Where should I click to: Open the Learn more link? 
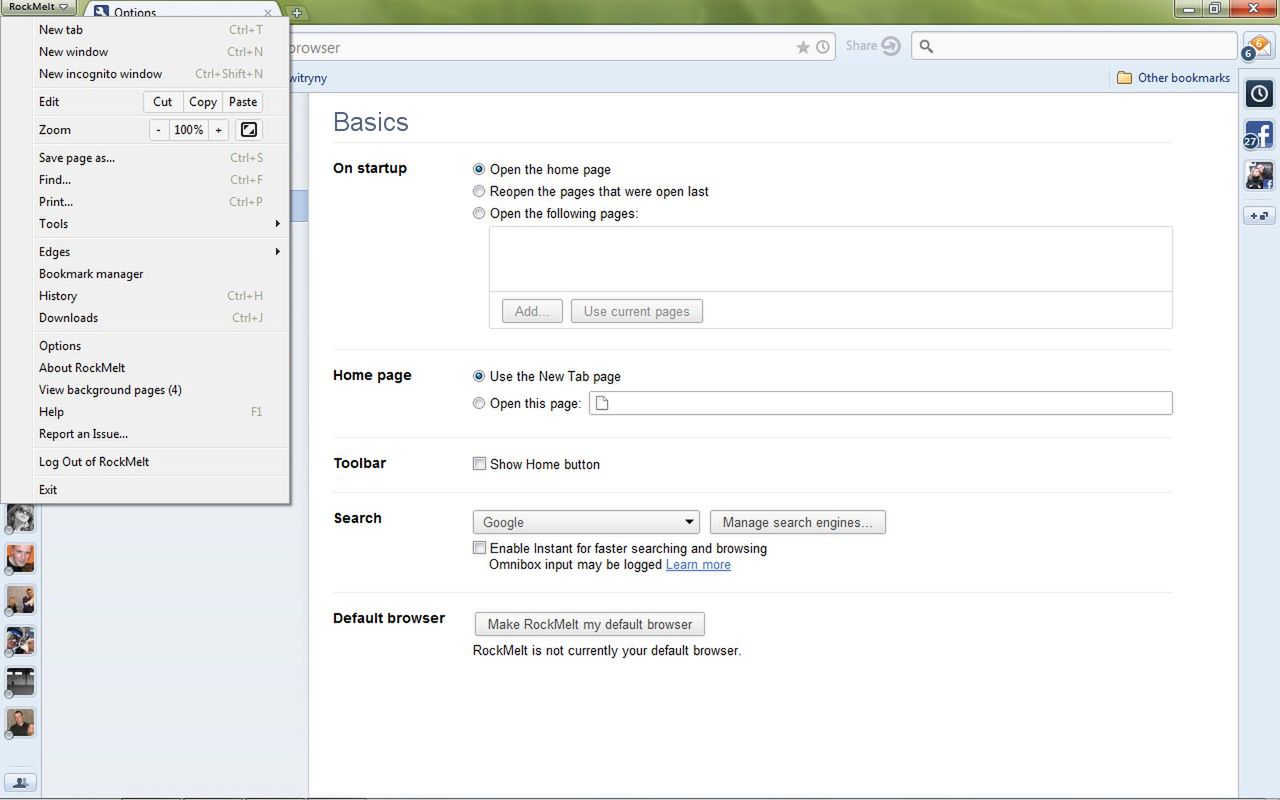pyautogui.click(x=698, y=565)
